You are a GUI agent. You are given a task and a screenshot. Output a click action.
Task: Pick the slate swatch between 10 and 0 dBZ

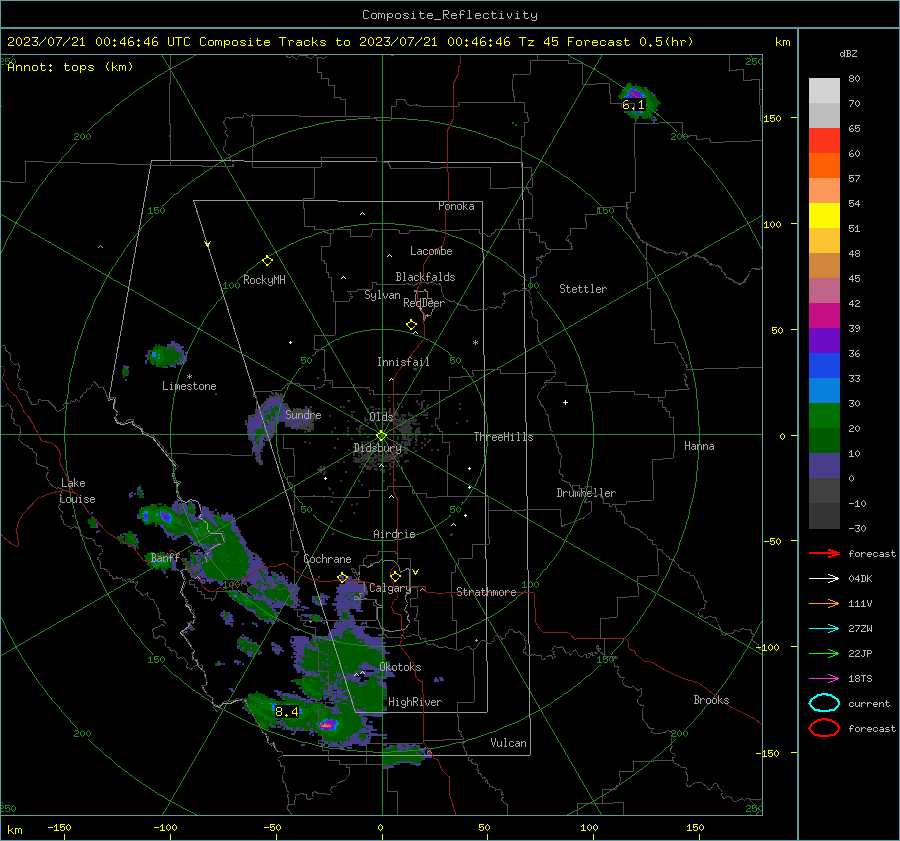824,466
